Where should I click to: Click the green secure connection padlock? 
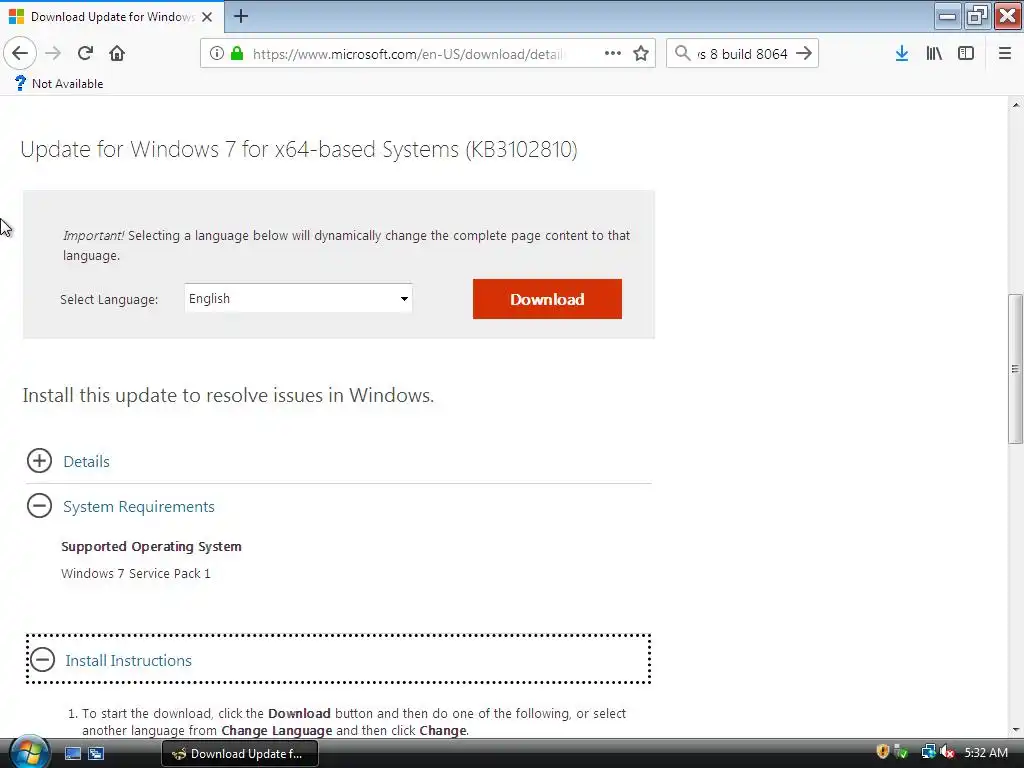[x=237, y=54]
